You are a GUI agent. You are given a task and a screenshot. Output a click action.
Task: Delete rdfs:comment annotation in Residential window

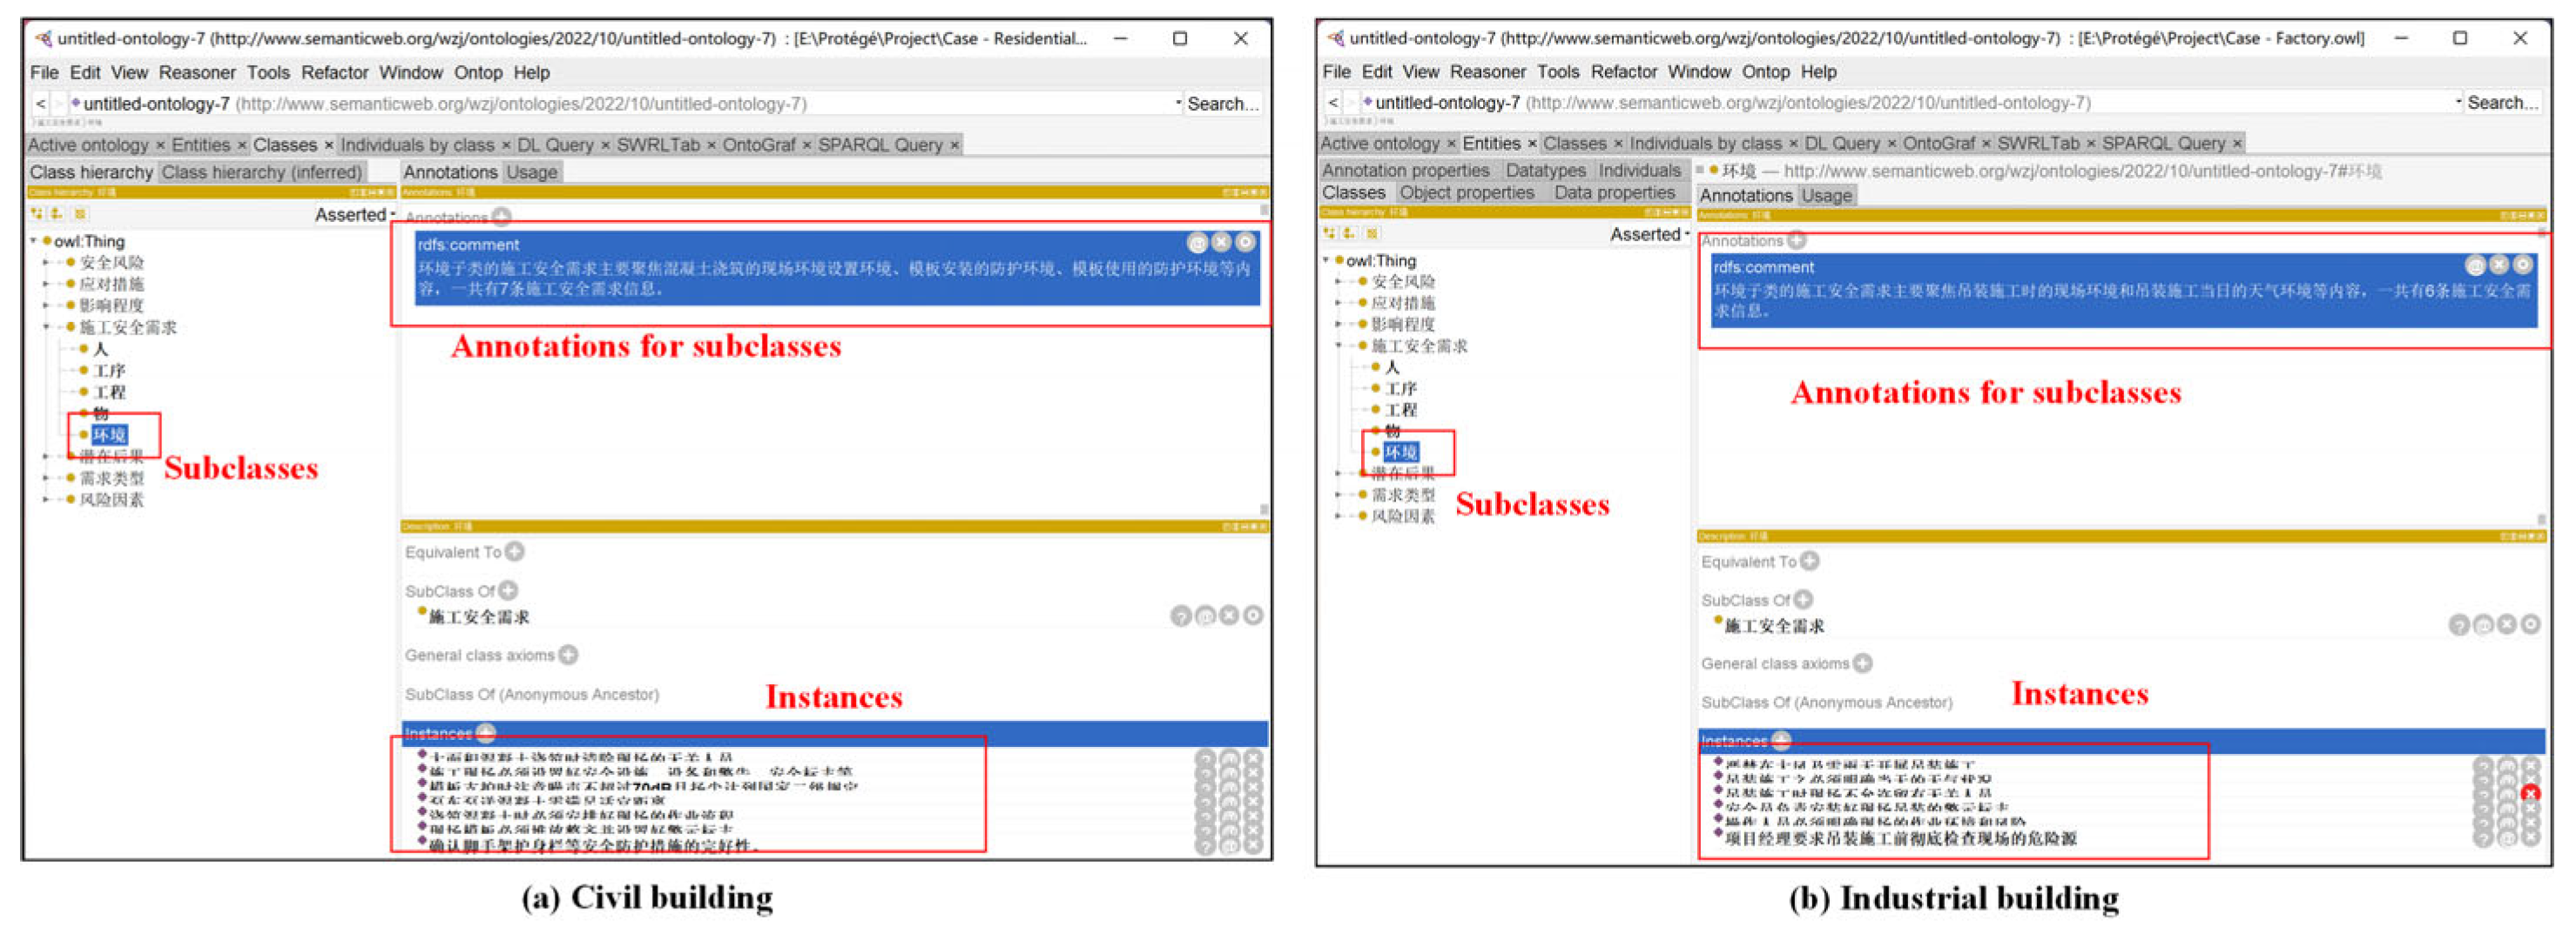pyautogui.click(x=1221, y=243)
